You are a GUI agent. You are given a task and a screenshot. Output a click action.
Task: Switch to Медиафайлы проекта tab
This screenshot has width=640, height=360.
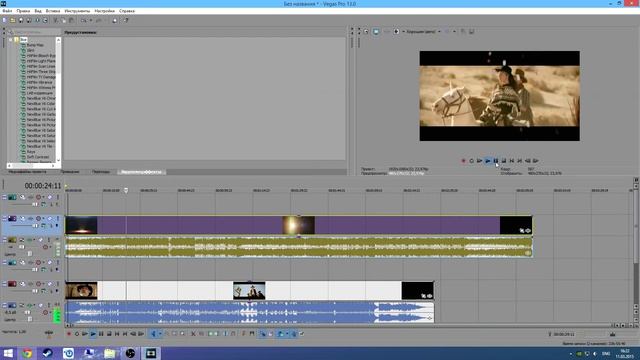tap(27, 172)
